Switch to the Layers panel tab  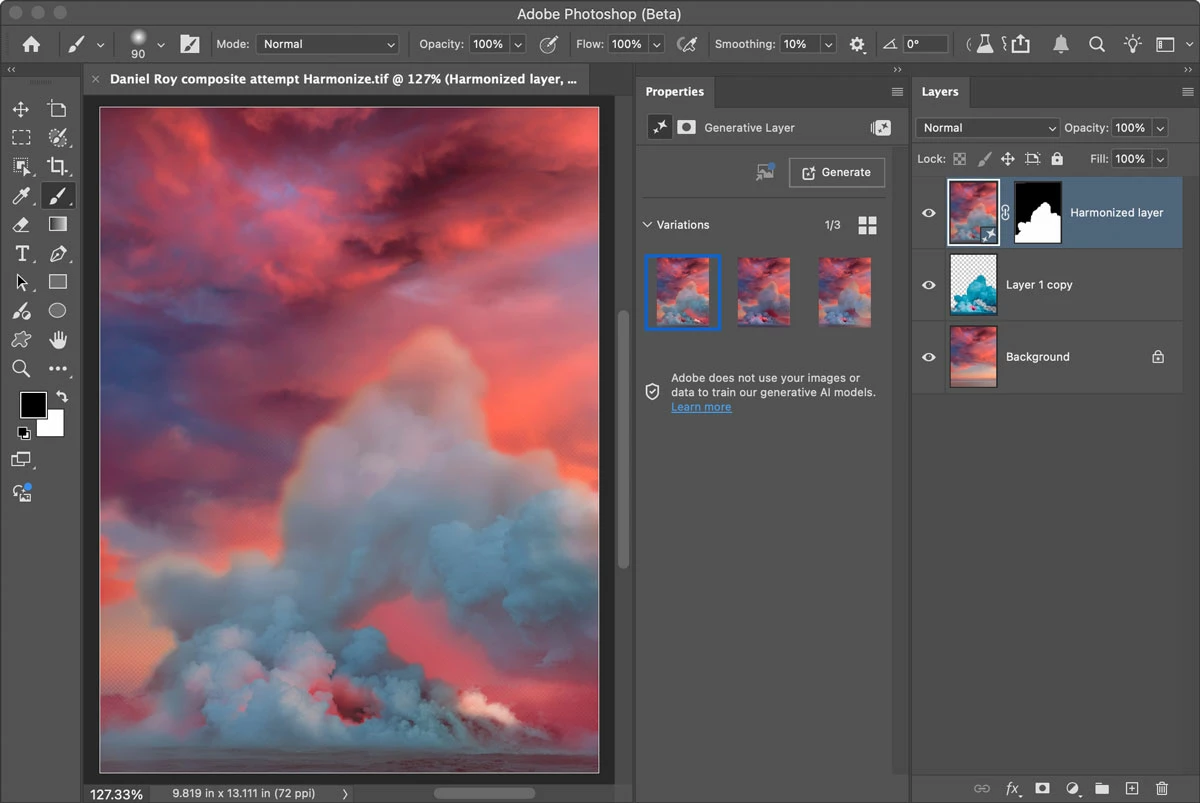pos(940,92)
